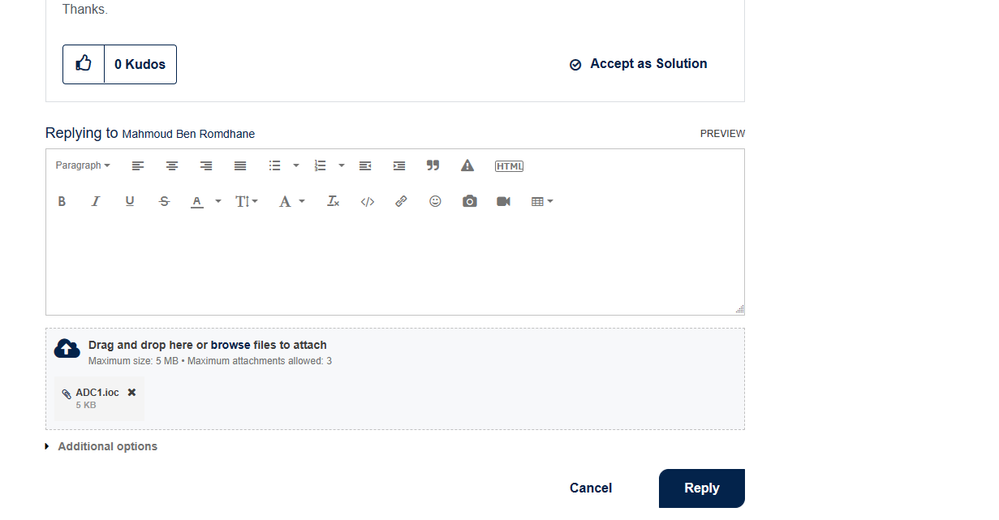This screenshot has width=999, height=520.
Task: Open the insert link dialog
Action: tap(401, 202)
